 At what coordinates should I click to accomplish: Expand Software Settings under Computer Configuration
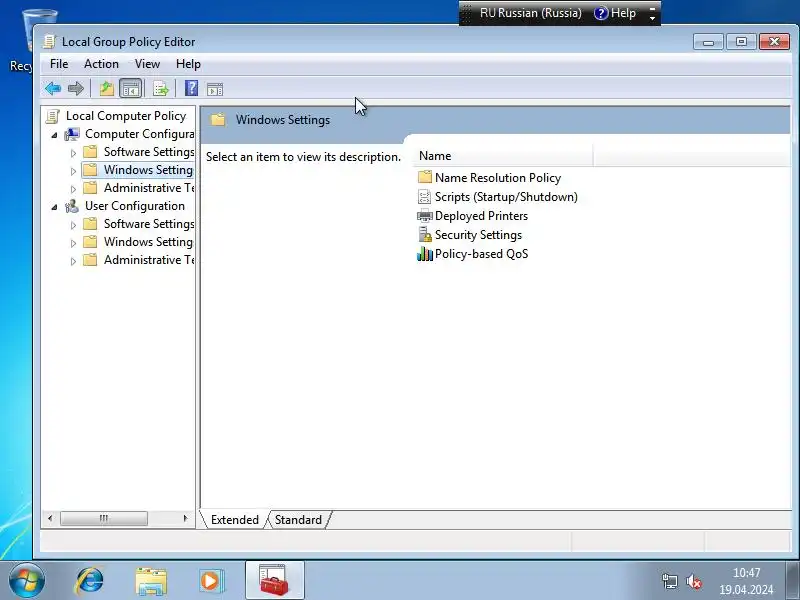coord(73,153)
